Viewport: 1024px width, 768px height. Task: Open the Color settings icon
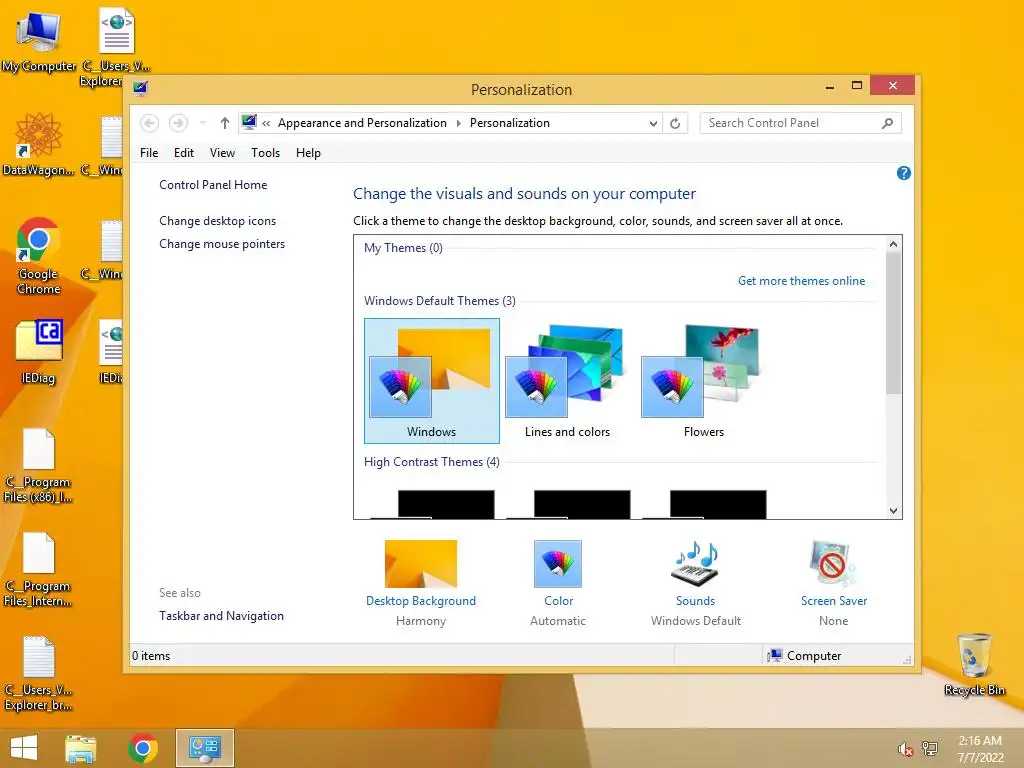tap(558, 564)
